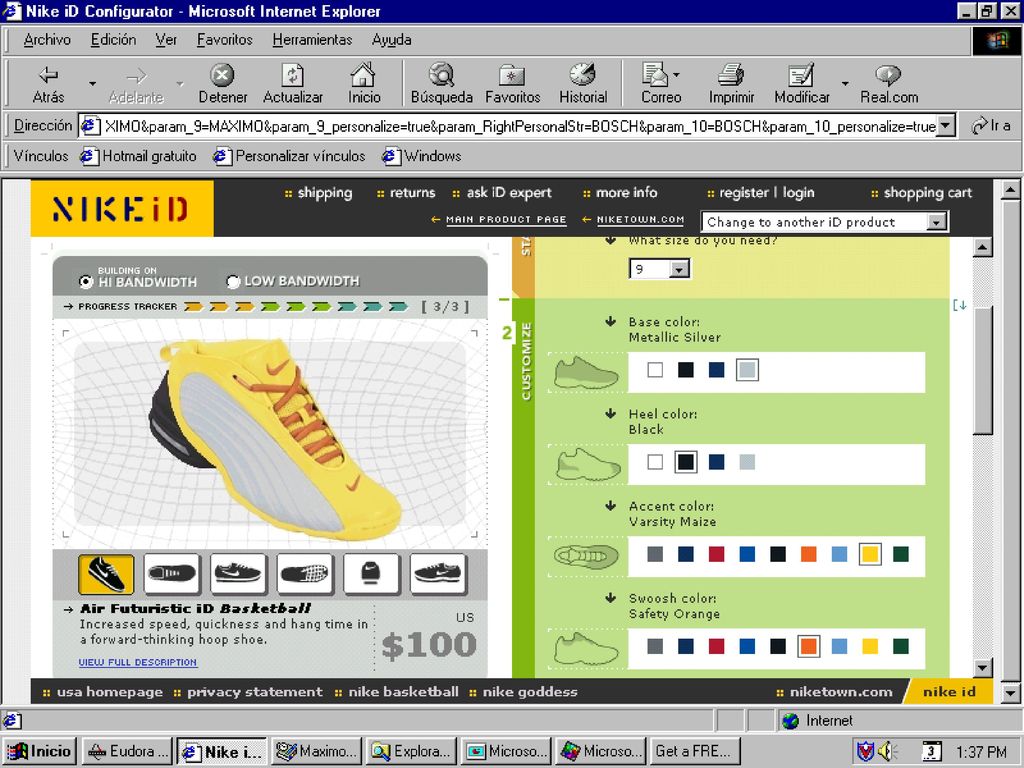Image resolution: width=1024 pixels, height=768 pixels.
Task: Click the Detener stop icon
Action: coord(222,74)
